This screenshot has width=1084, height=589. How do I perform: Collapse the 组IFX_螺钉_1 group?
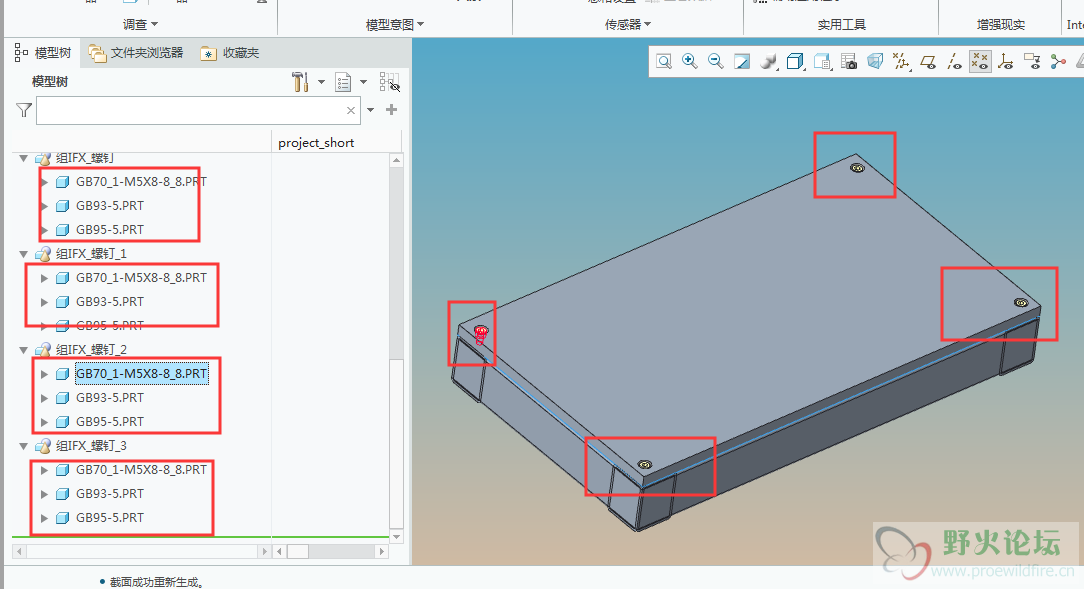24,254
